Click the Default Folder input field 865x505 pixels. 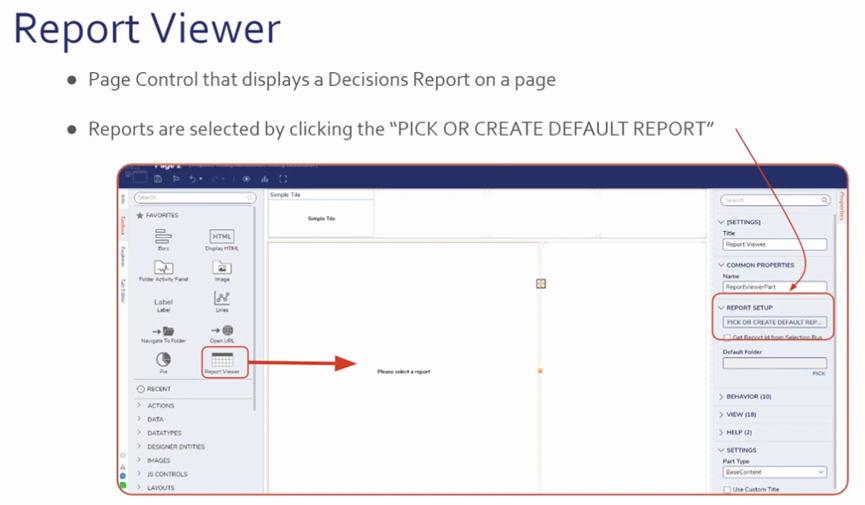(x=775, y=363)
